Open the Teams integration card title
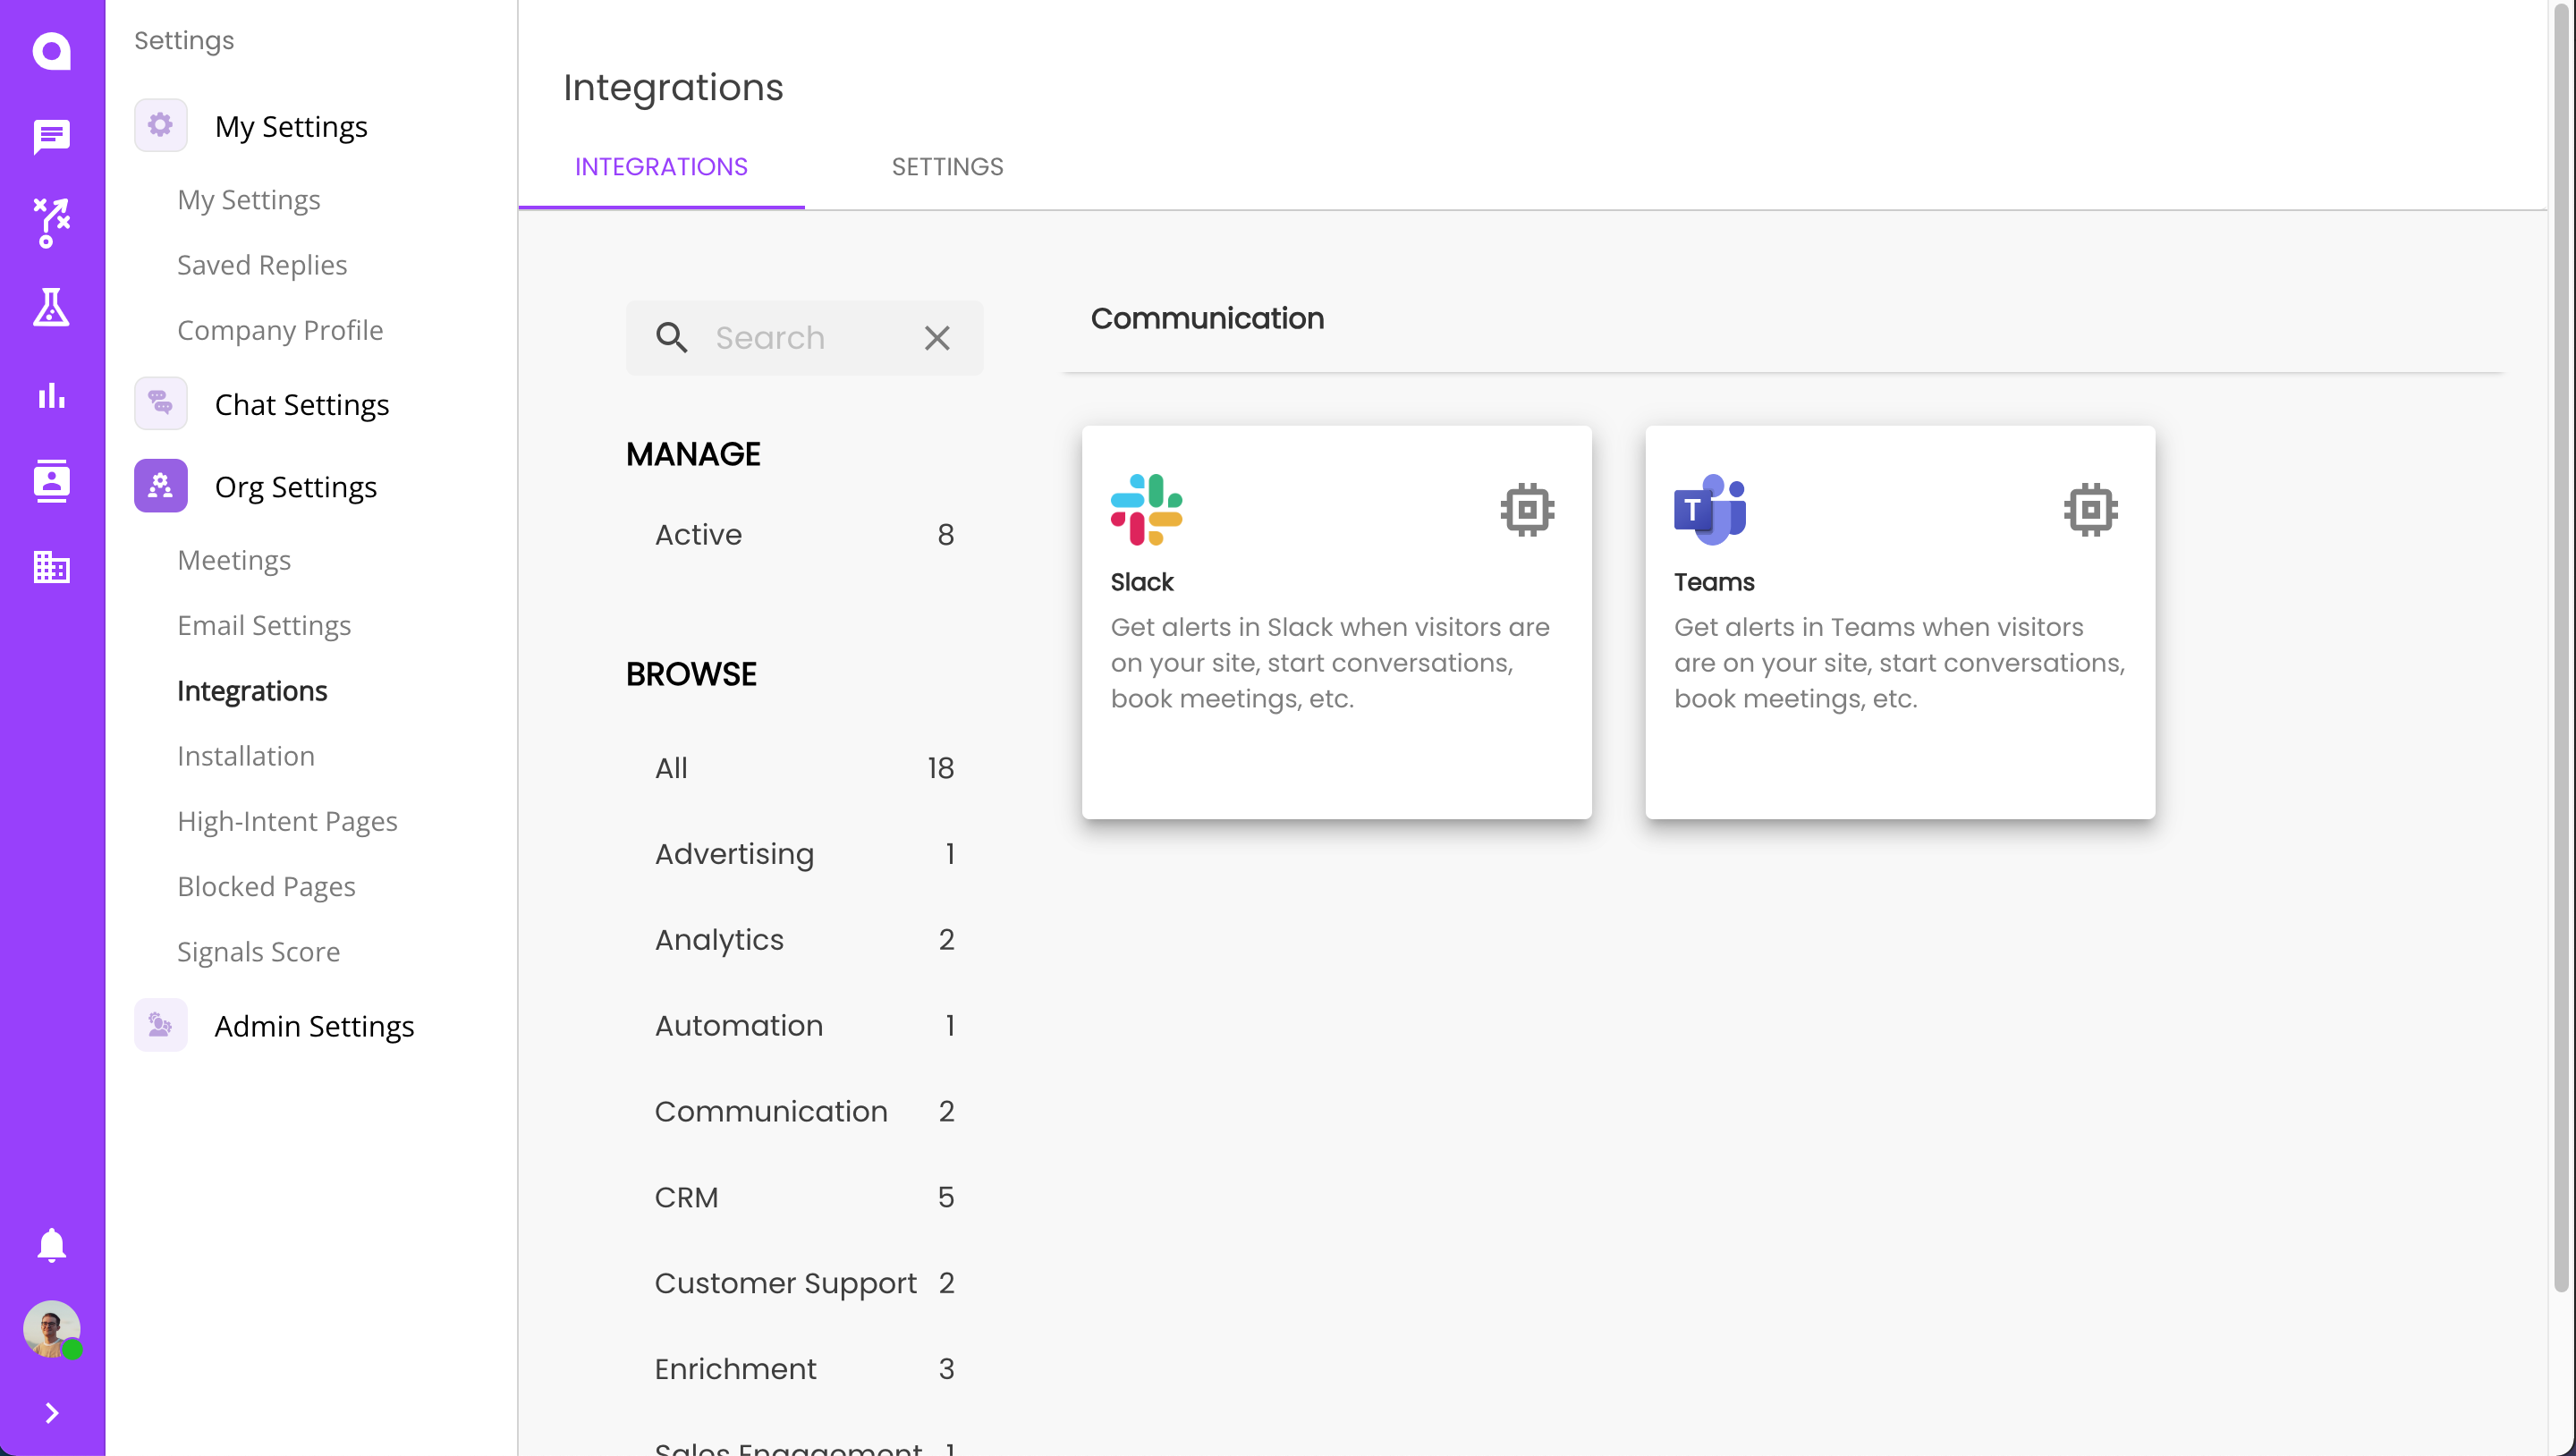 (x=1714, y=582)
